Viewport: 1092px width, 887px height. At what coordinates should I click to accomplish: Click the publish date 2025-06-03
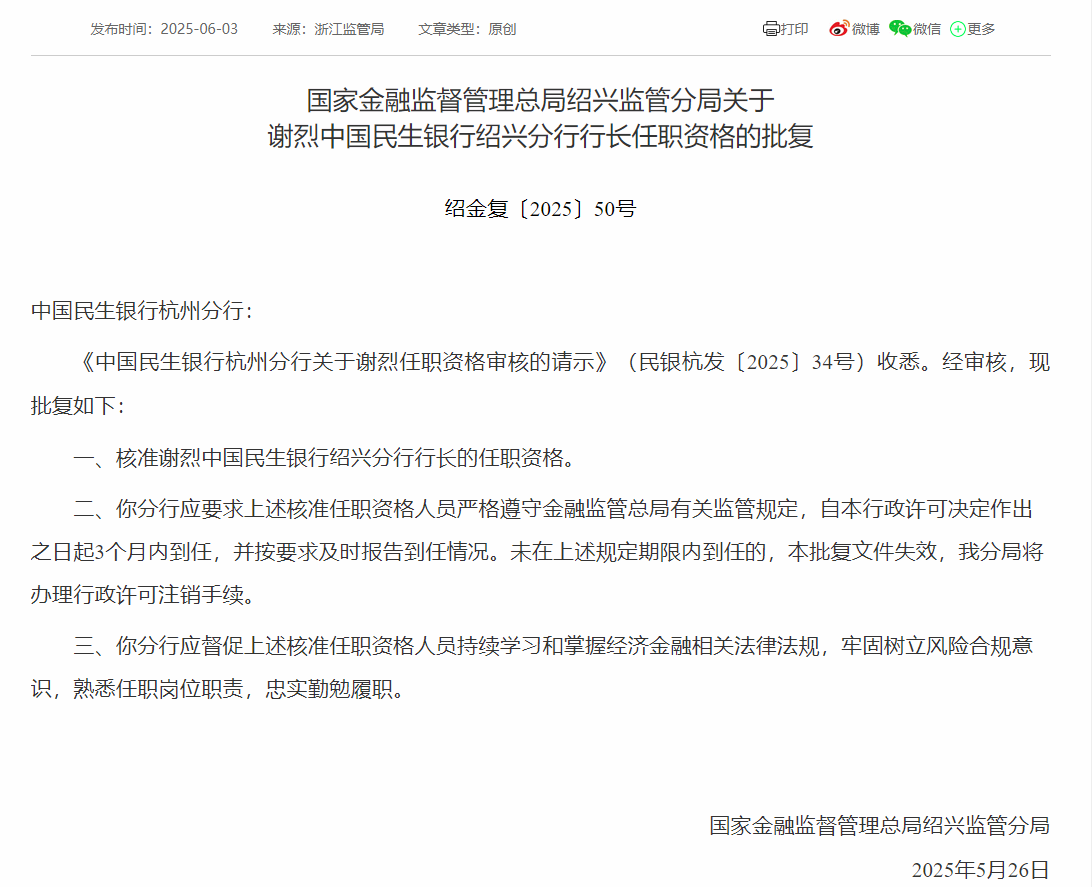tap(199, 29)
